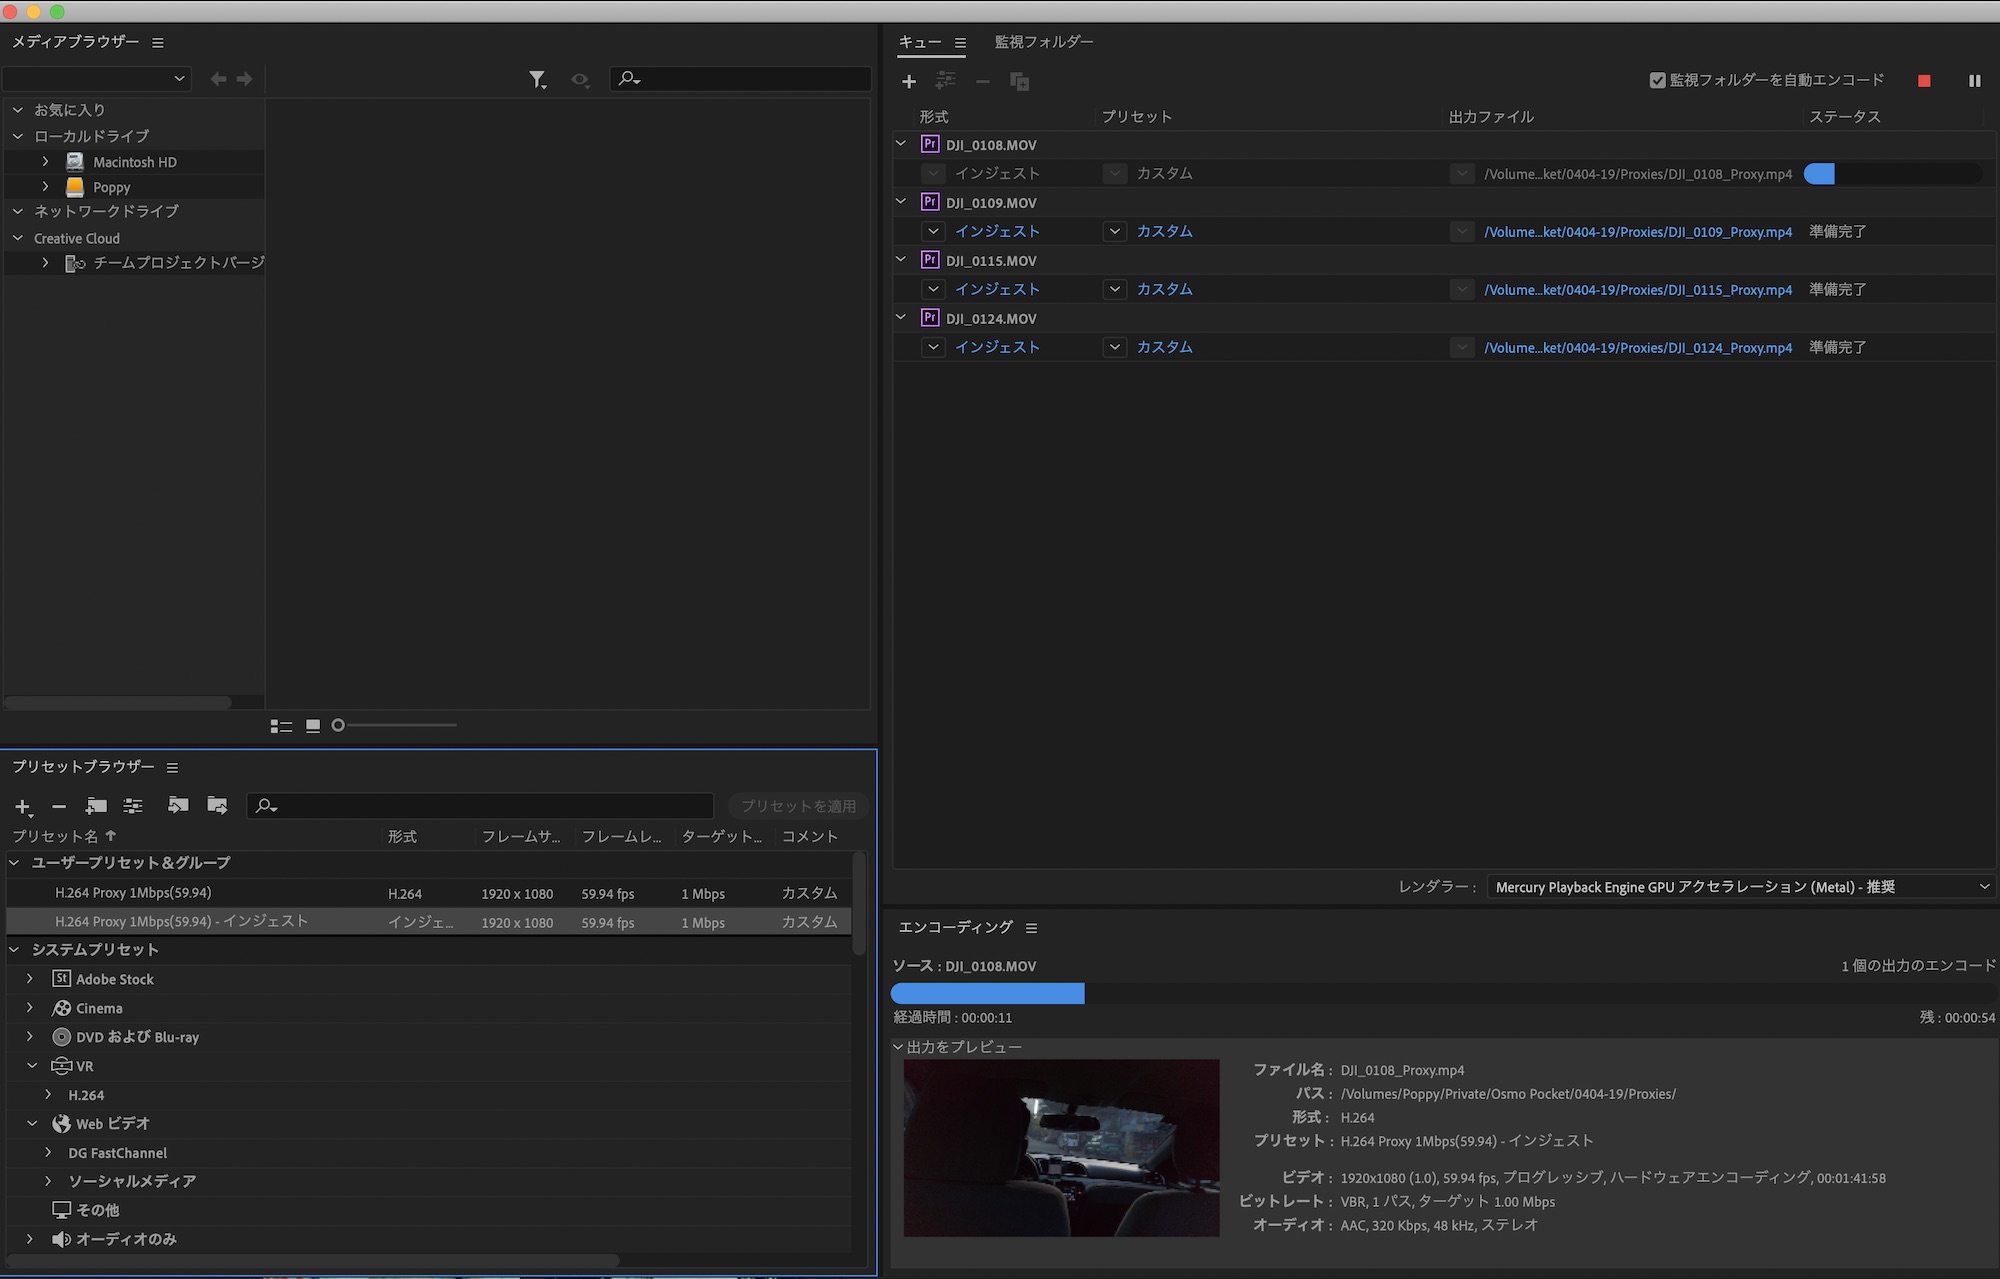Click the DJI_0115_Proxy.mp4 output file link
2000x1279 pixels.
[x=1637, y=290]
